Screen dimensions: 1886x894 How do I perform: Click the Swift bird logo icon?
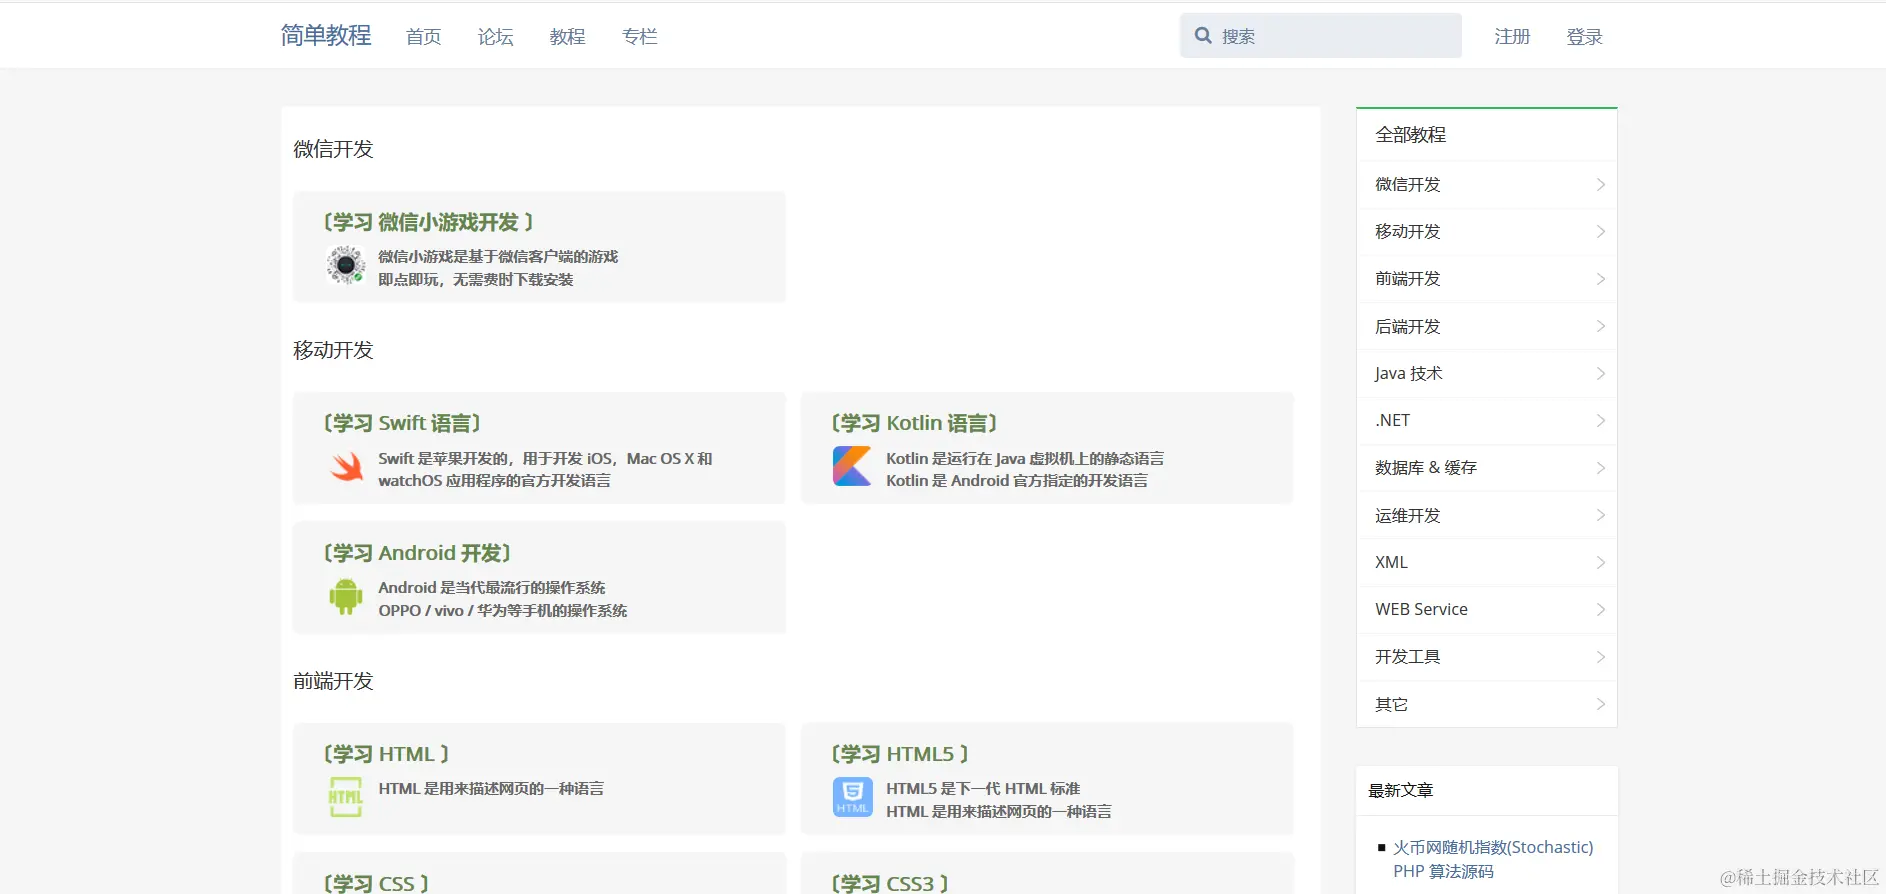(346, 467)
